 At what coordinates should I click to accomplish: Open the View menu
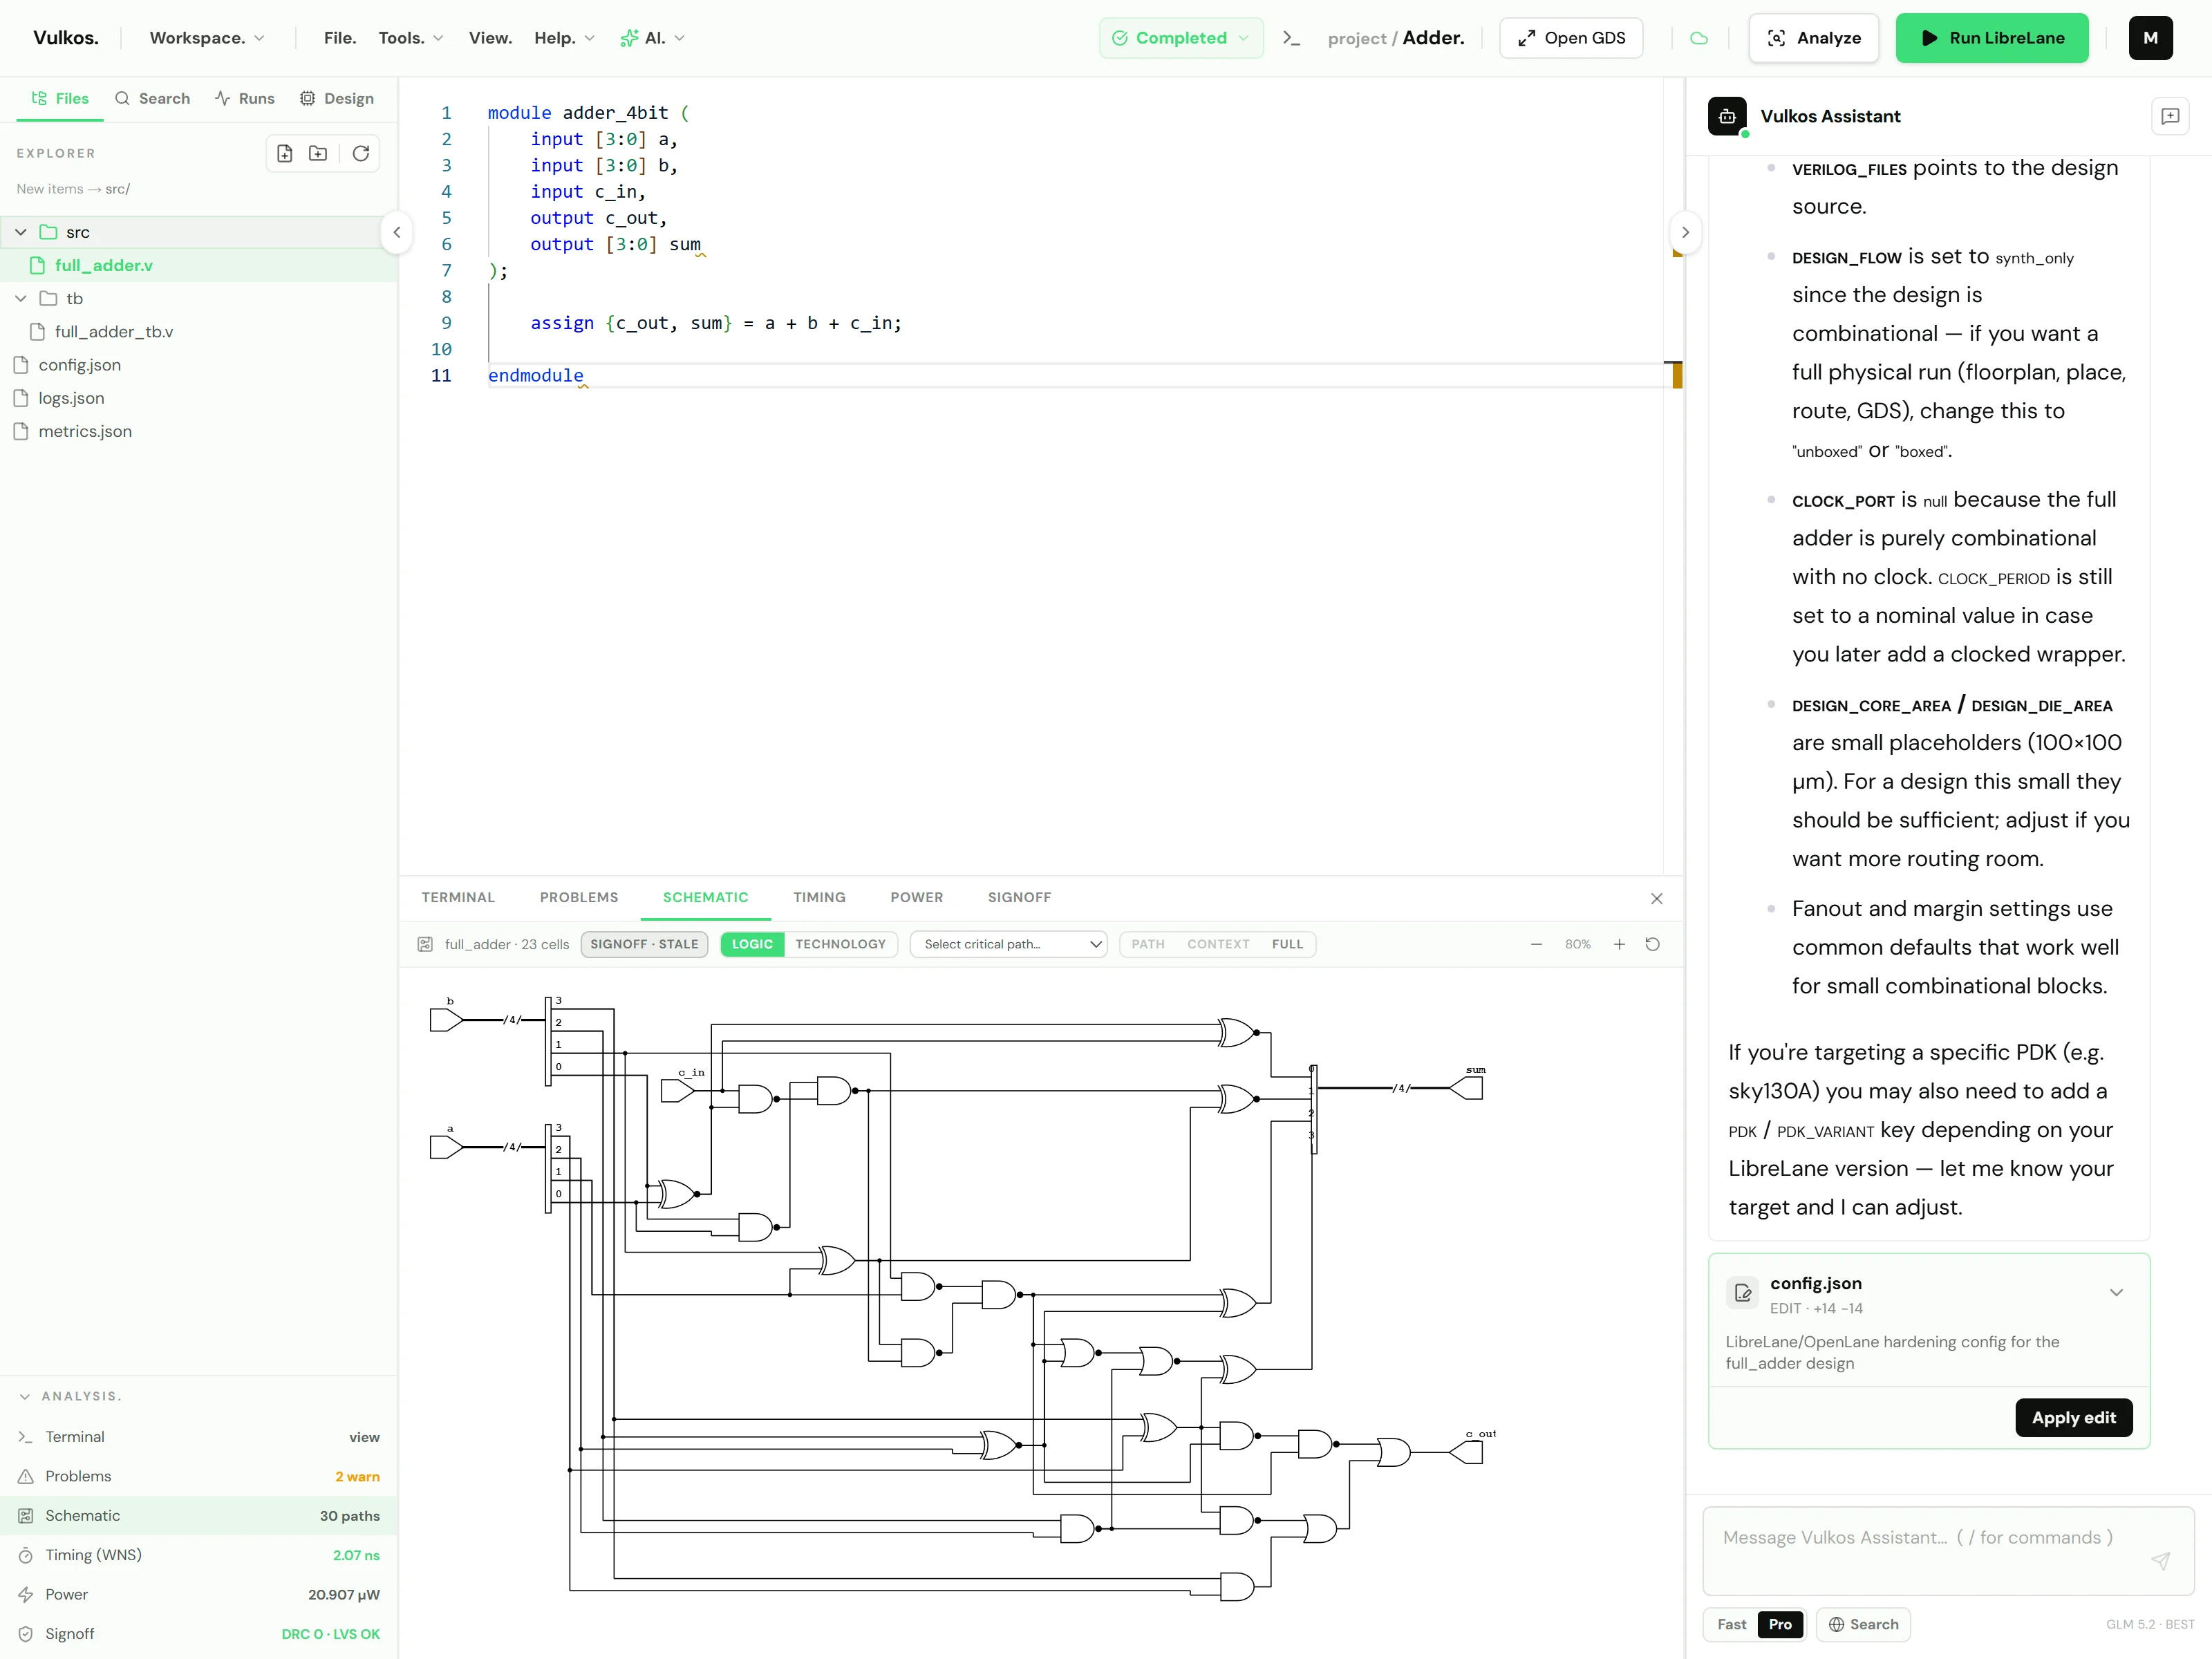coord(490,38)
